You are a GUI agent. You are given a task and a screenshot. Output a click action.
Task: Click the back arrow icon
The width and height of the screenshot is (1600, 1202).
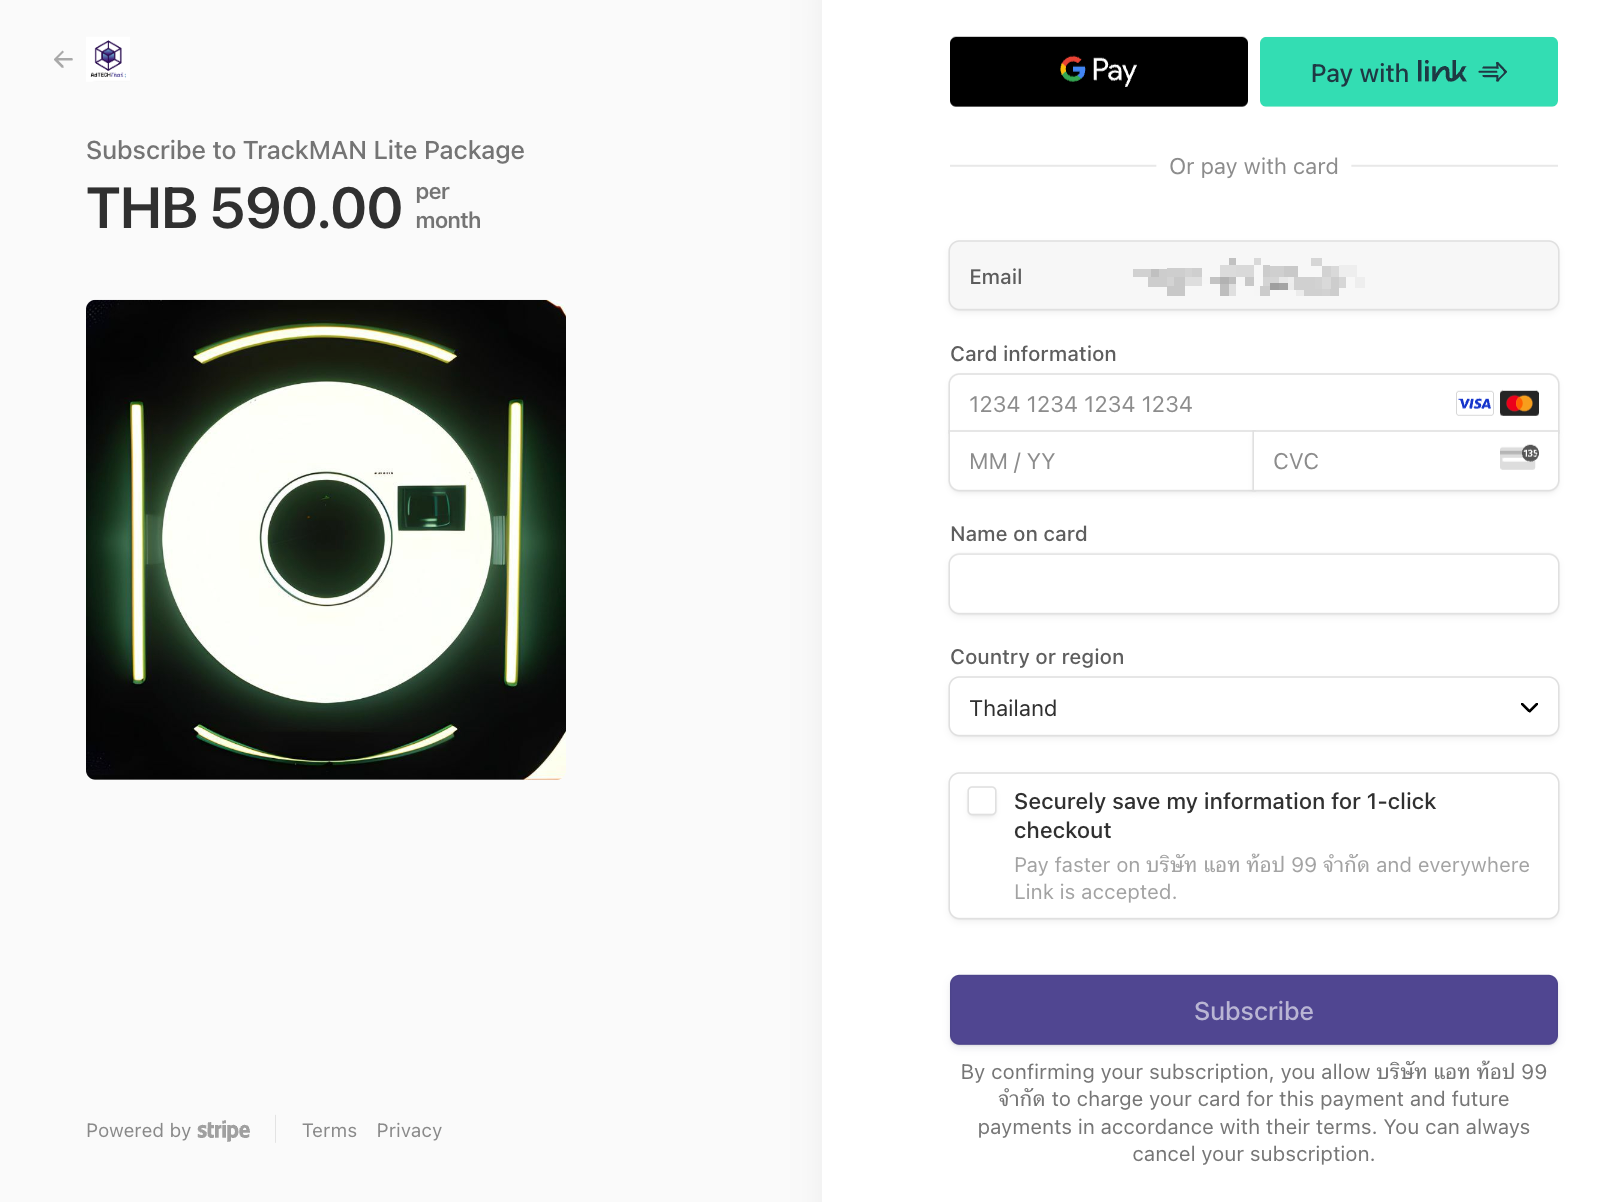[x=63, y=60]
